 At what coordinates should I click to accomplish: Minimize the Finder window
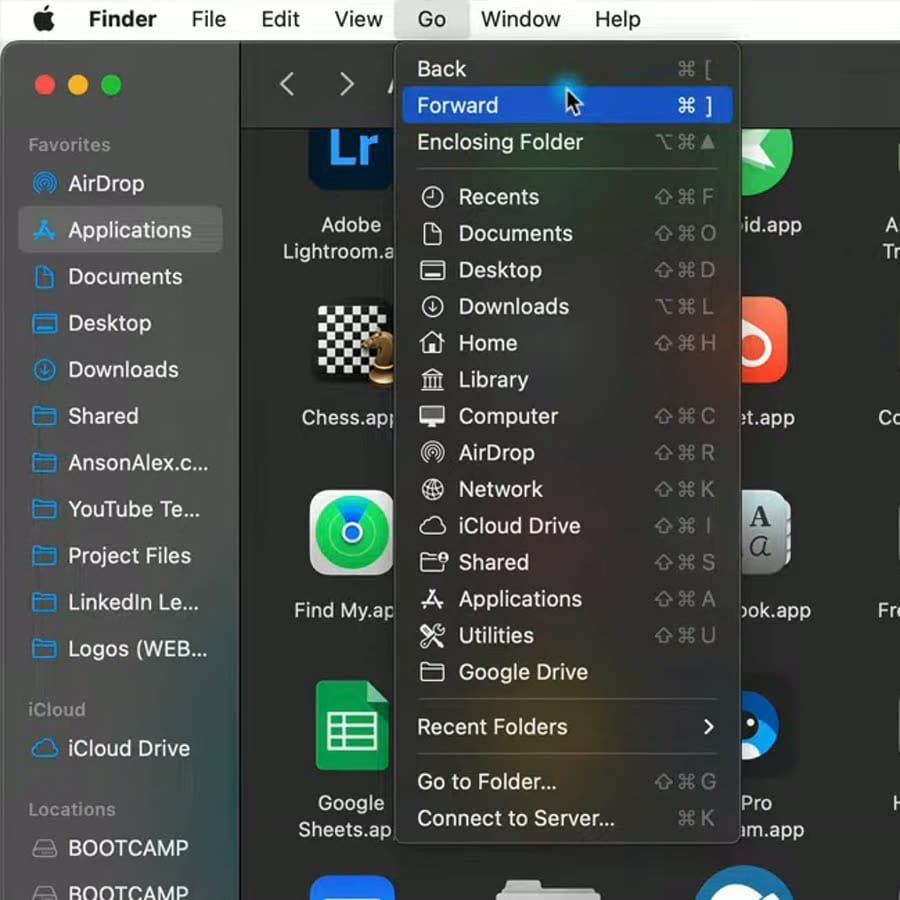pos(78,85)
